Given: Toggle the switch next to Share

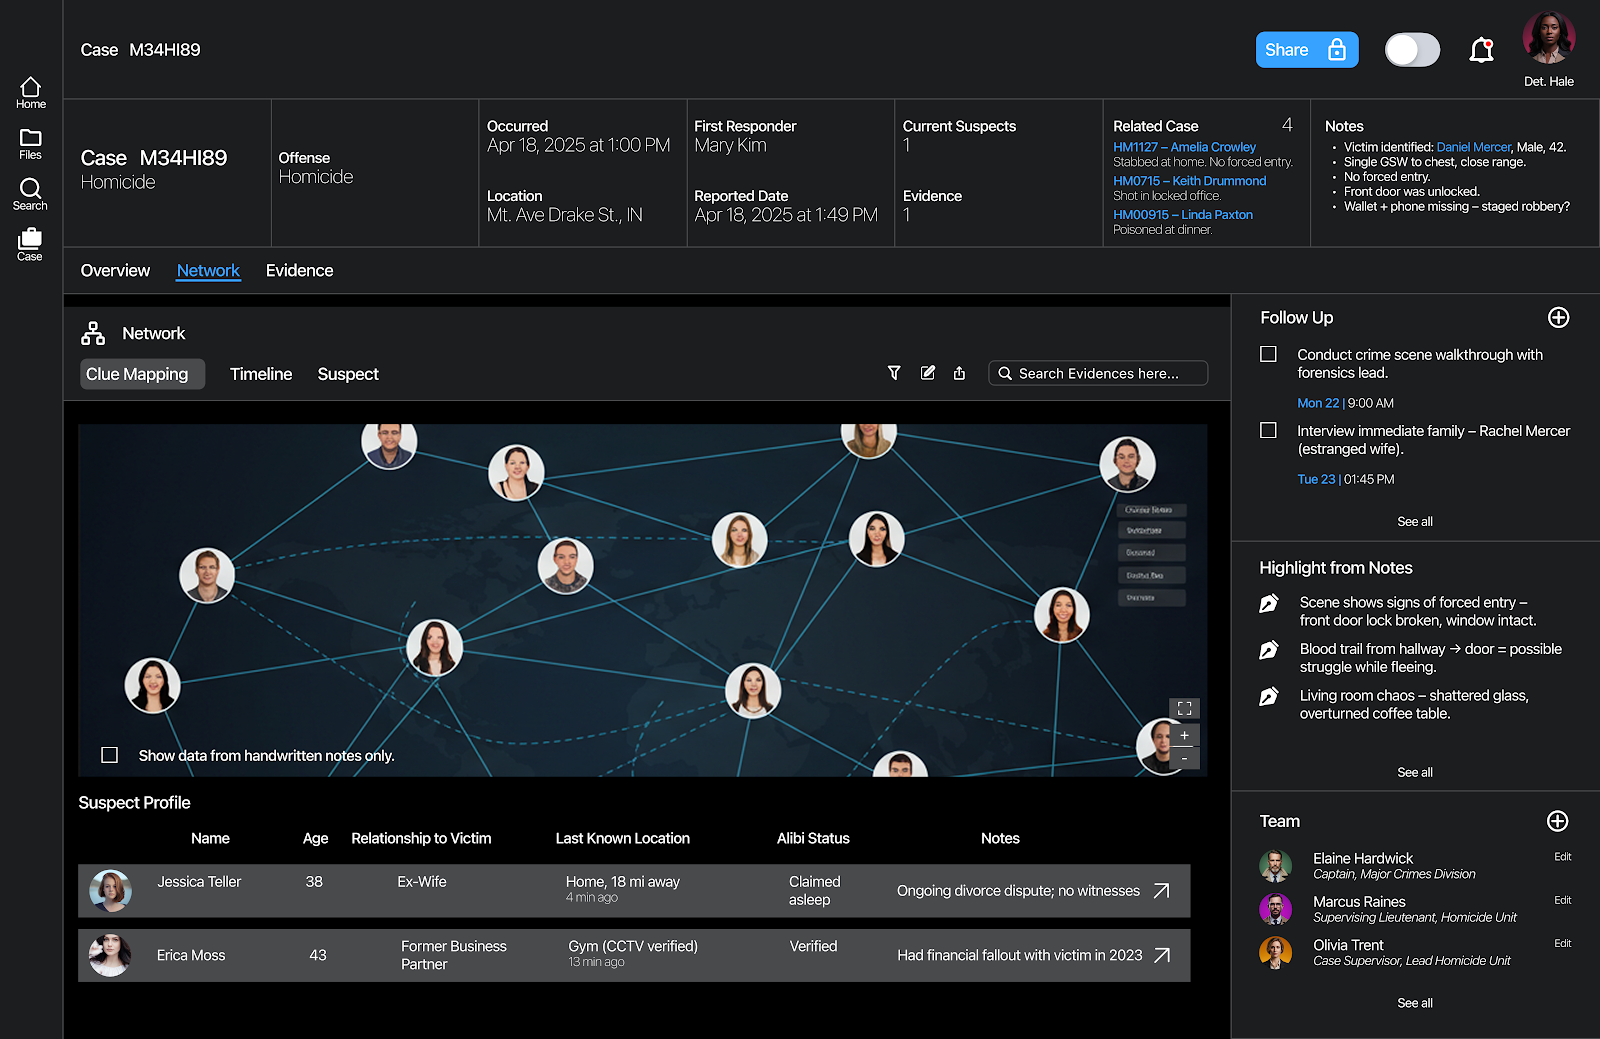Looking at the screenshot, I should coord(1412,50).
